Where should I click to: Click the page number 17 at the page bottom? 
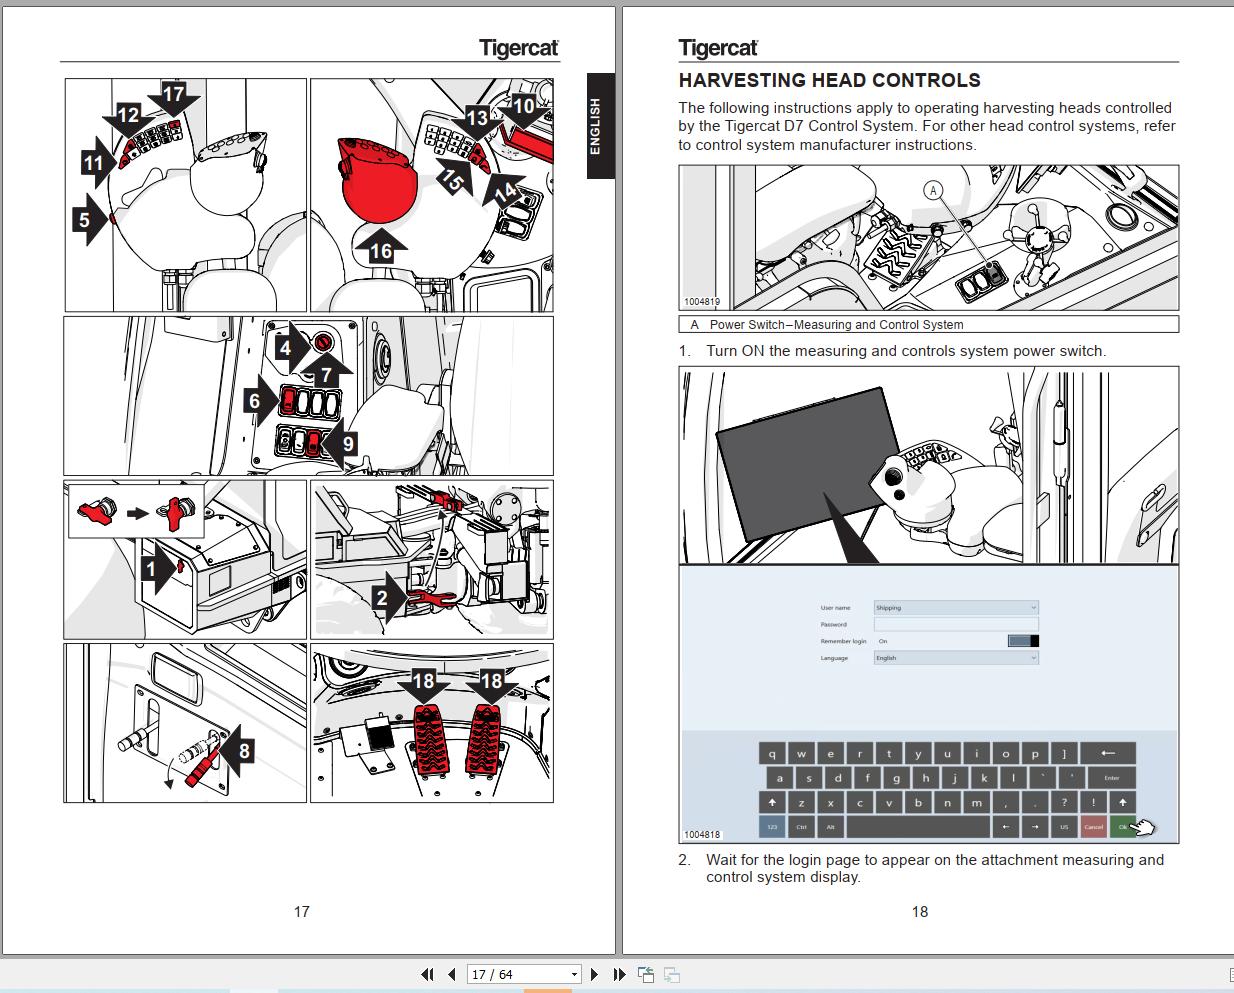click(x=302, y=911)
